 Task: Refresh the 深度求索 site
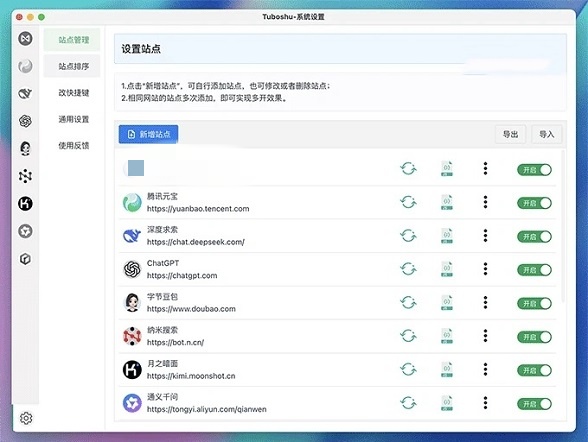[x=408, y=236]
